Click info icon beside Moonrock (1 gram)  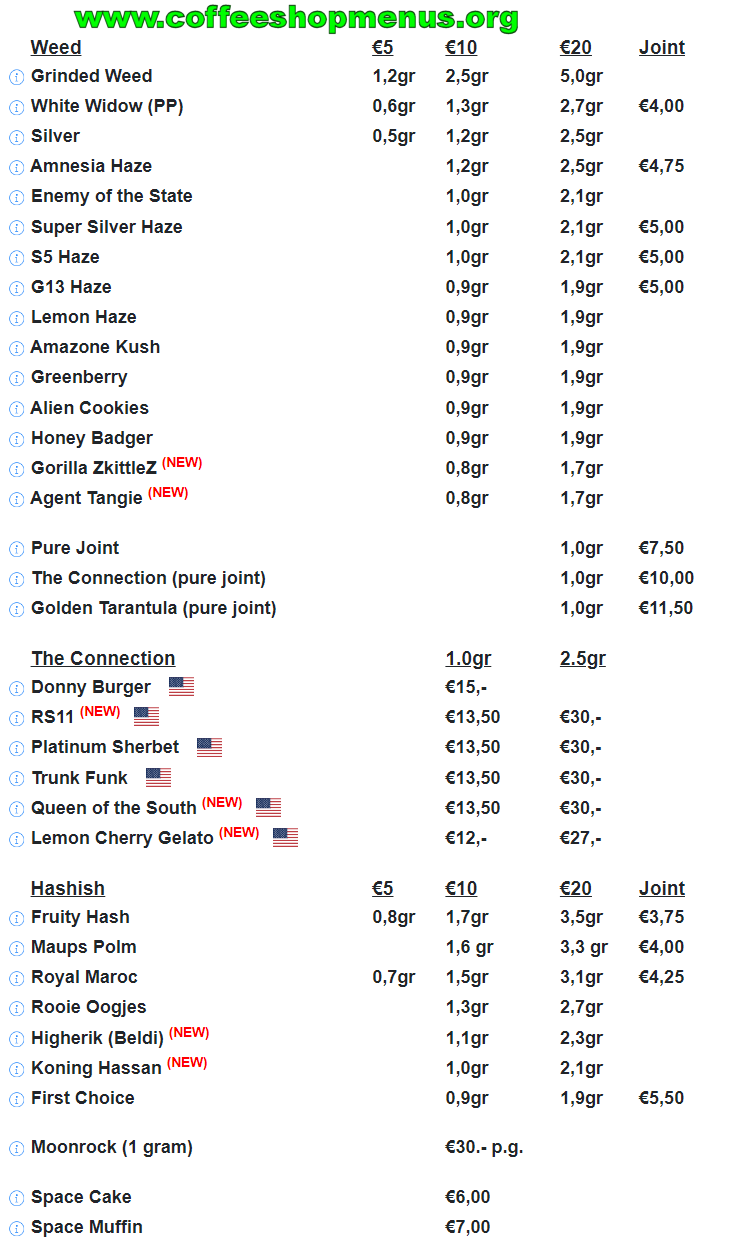point(16,1149)
